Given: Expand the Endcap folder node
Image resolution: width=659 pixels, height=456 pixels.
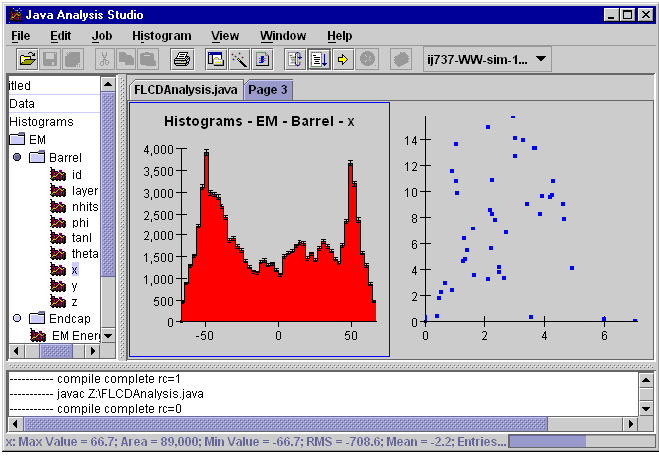Looking at the screenshot, I should (x=17, y=318).
